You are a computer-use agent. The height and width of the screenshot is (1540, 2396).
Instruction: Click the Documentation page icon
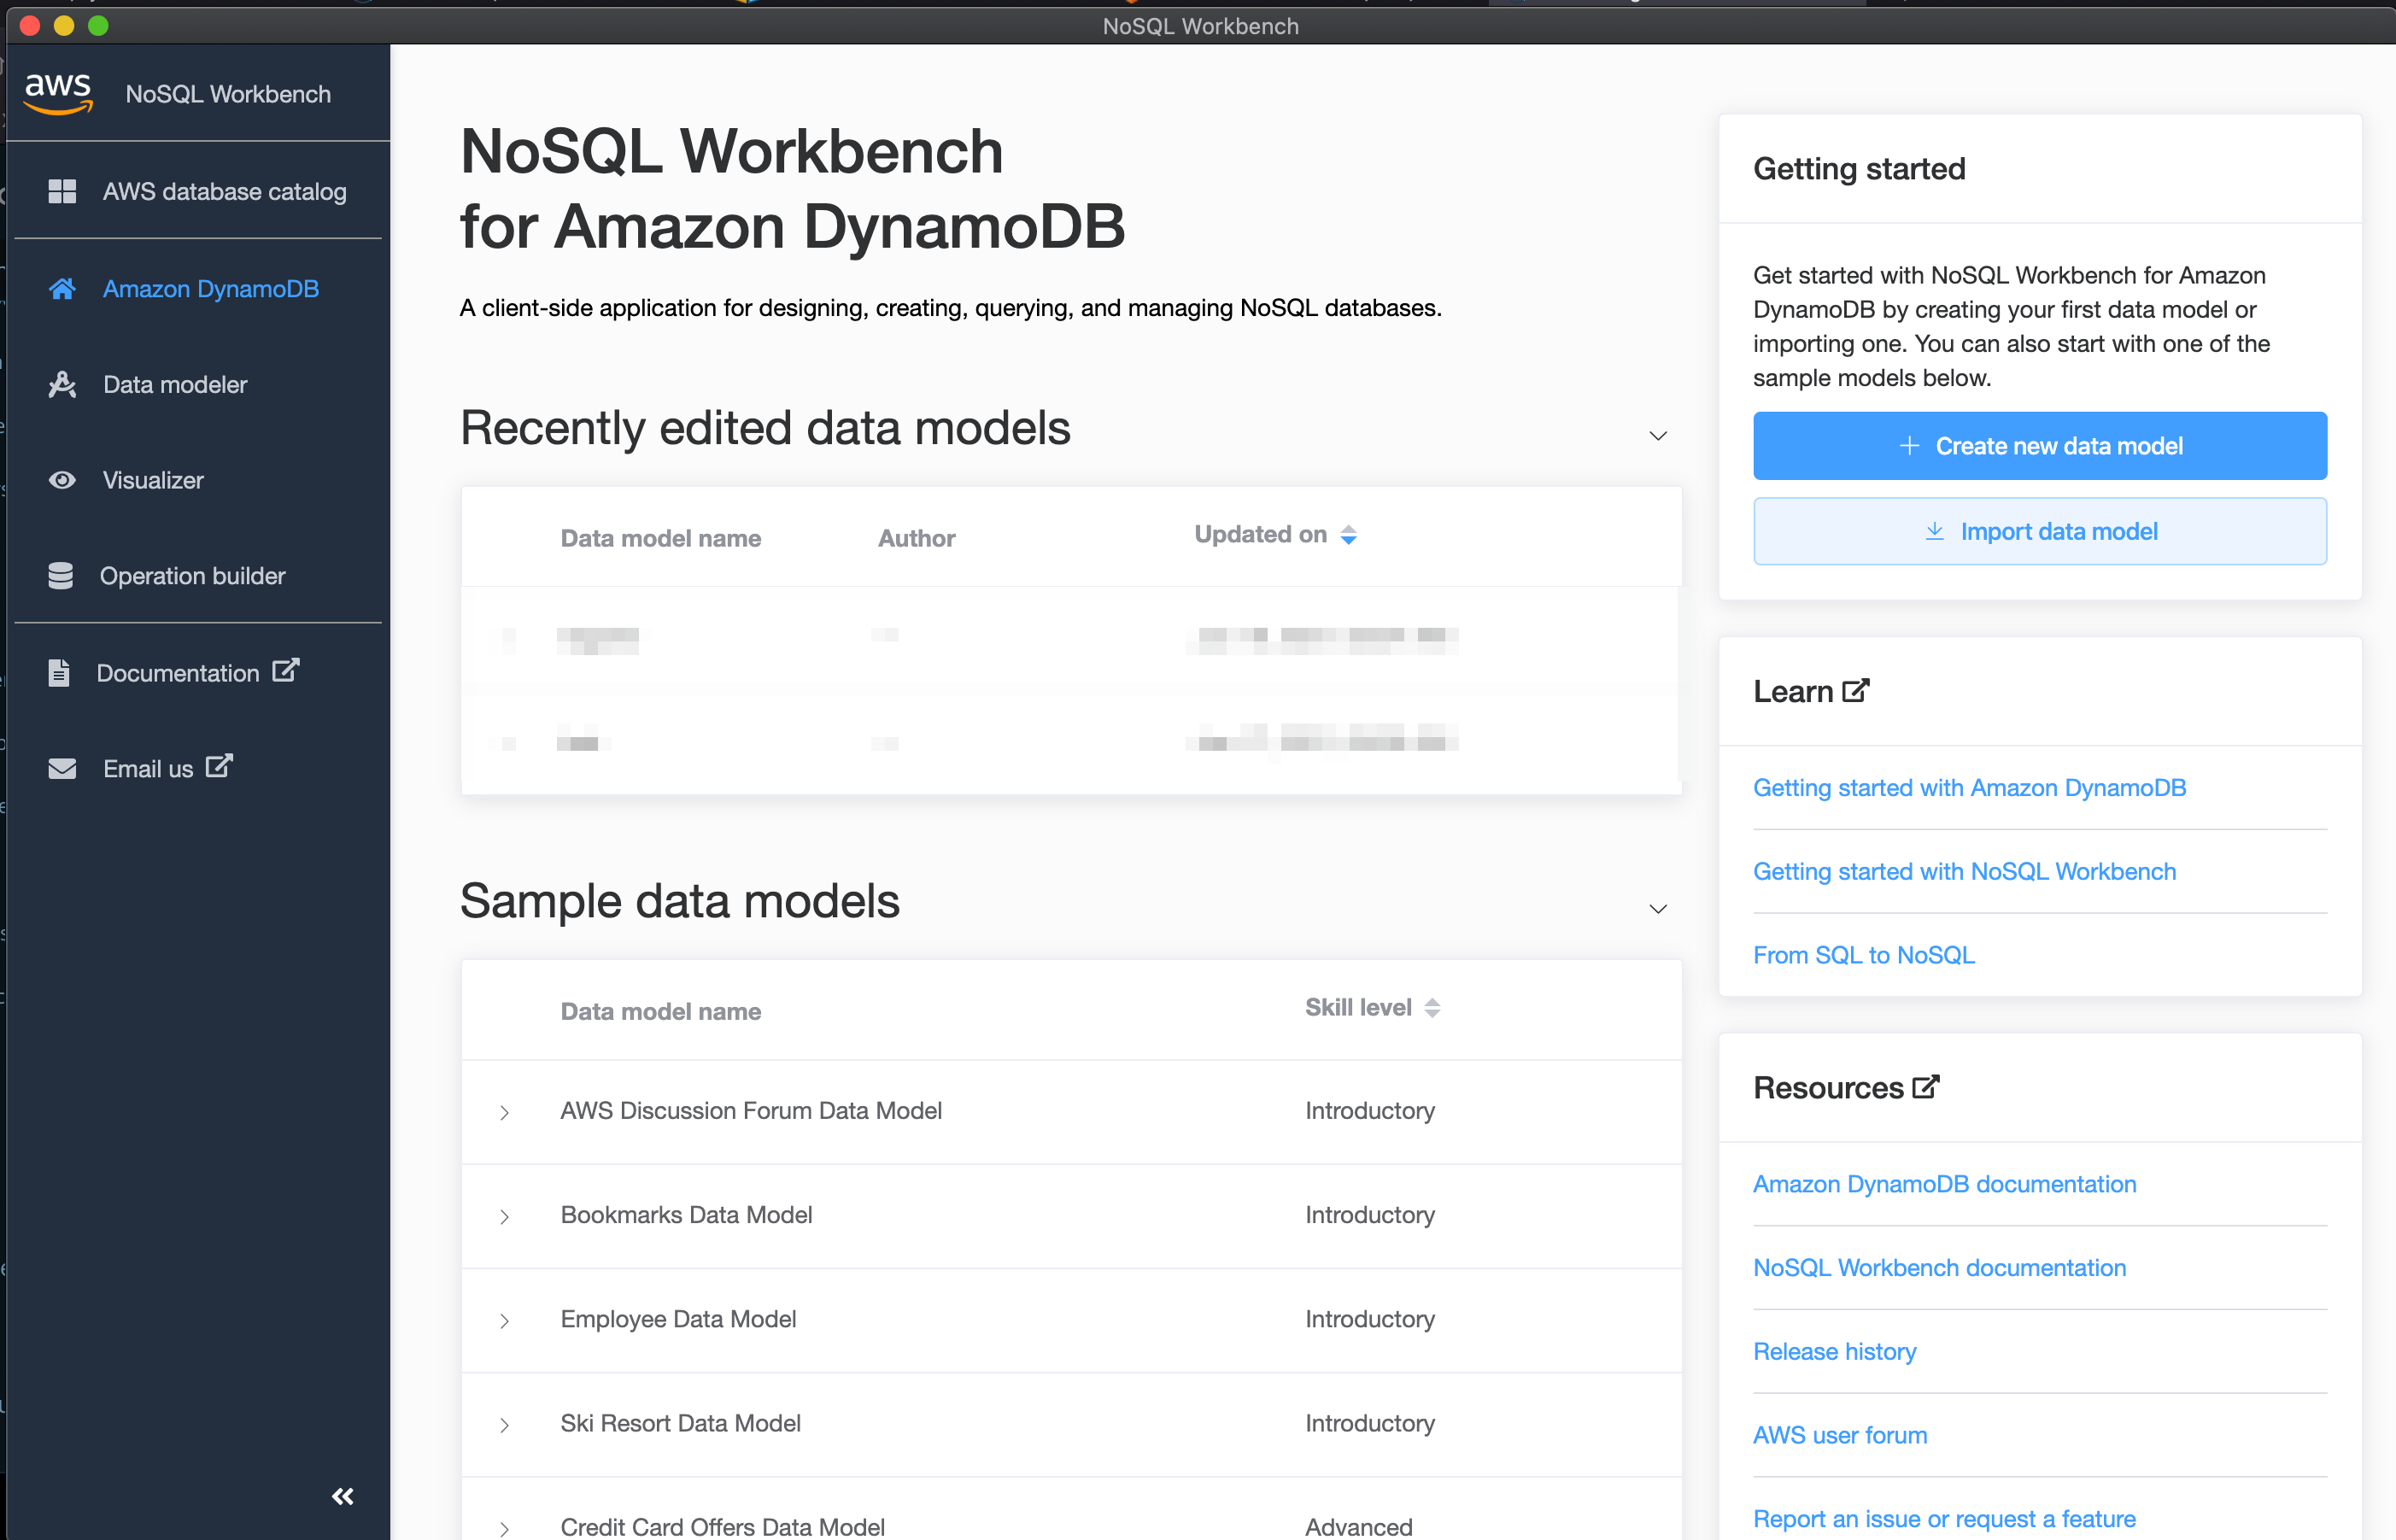[59, 673]
